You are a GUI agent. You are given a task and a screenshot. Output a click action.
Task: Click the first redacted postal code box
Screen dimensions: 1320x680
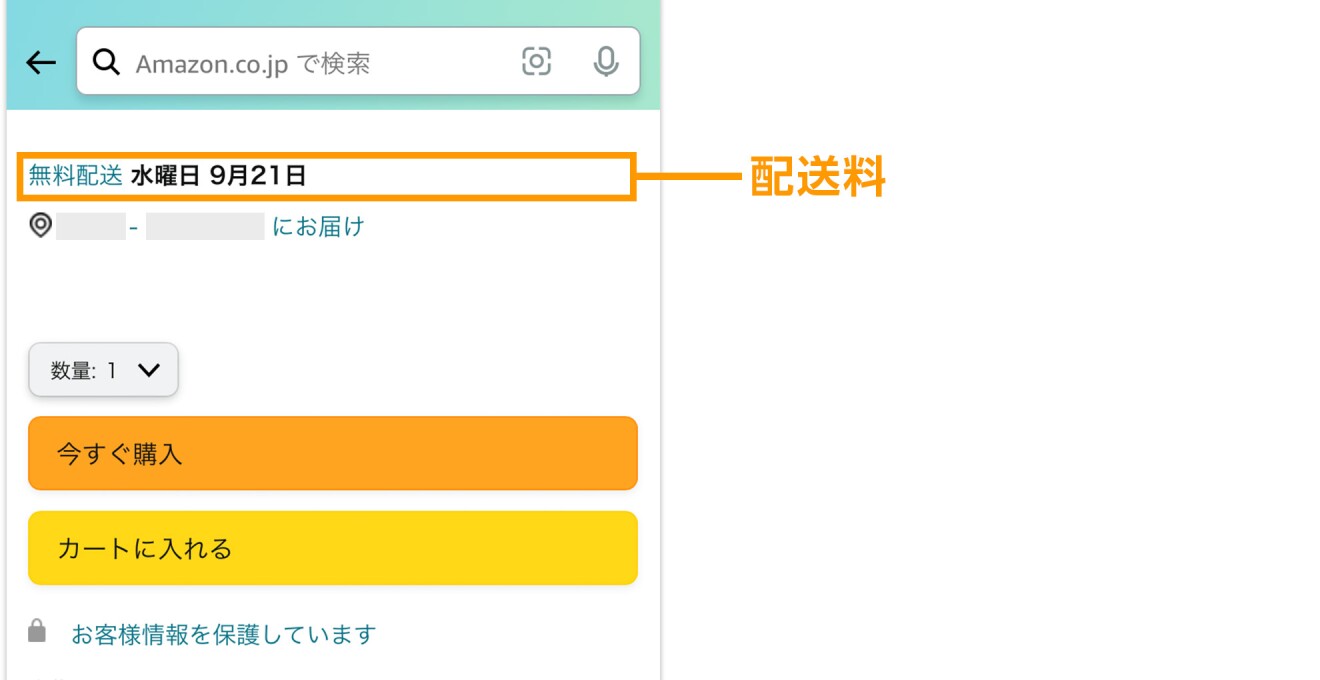point(90,227)
